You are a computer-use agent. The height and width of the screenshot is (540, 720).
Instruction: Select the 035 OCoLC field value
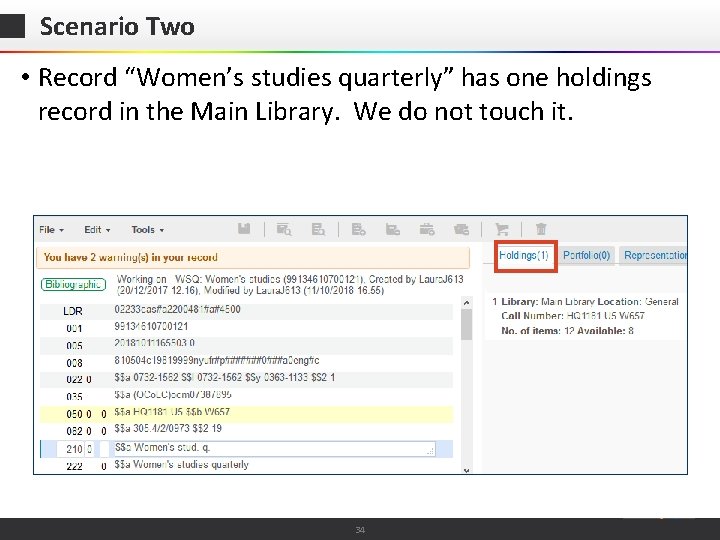(173, 394)
